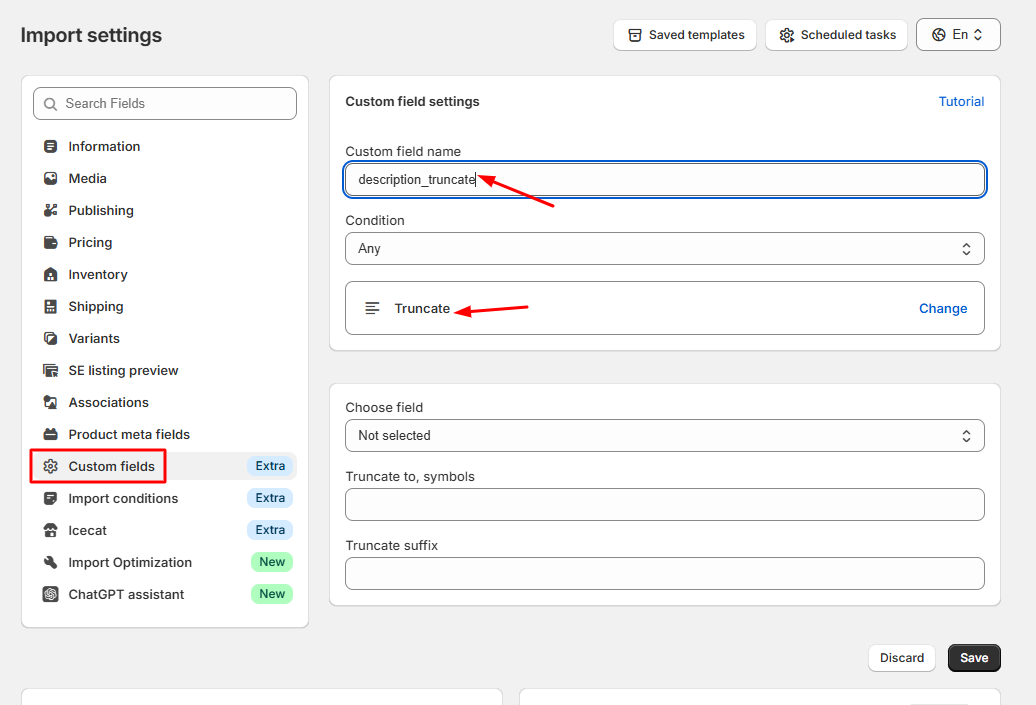Viewport: 1036px width, 705px height.
Task: Open Saved templates
Action: click(685, 35)
